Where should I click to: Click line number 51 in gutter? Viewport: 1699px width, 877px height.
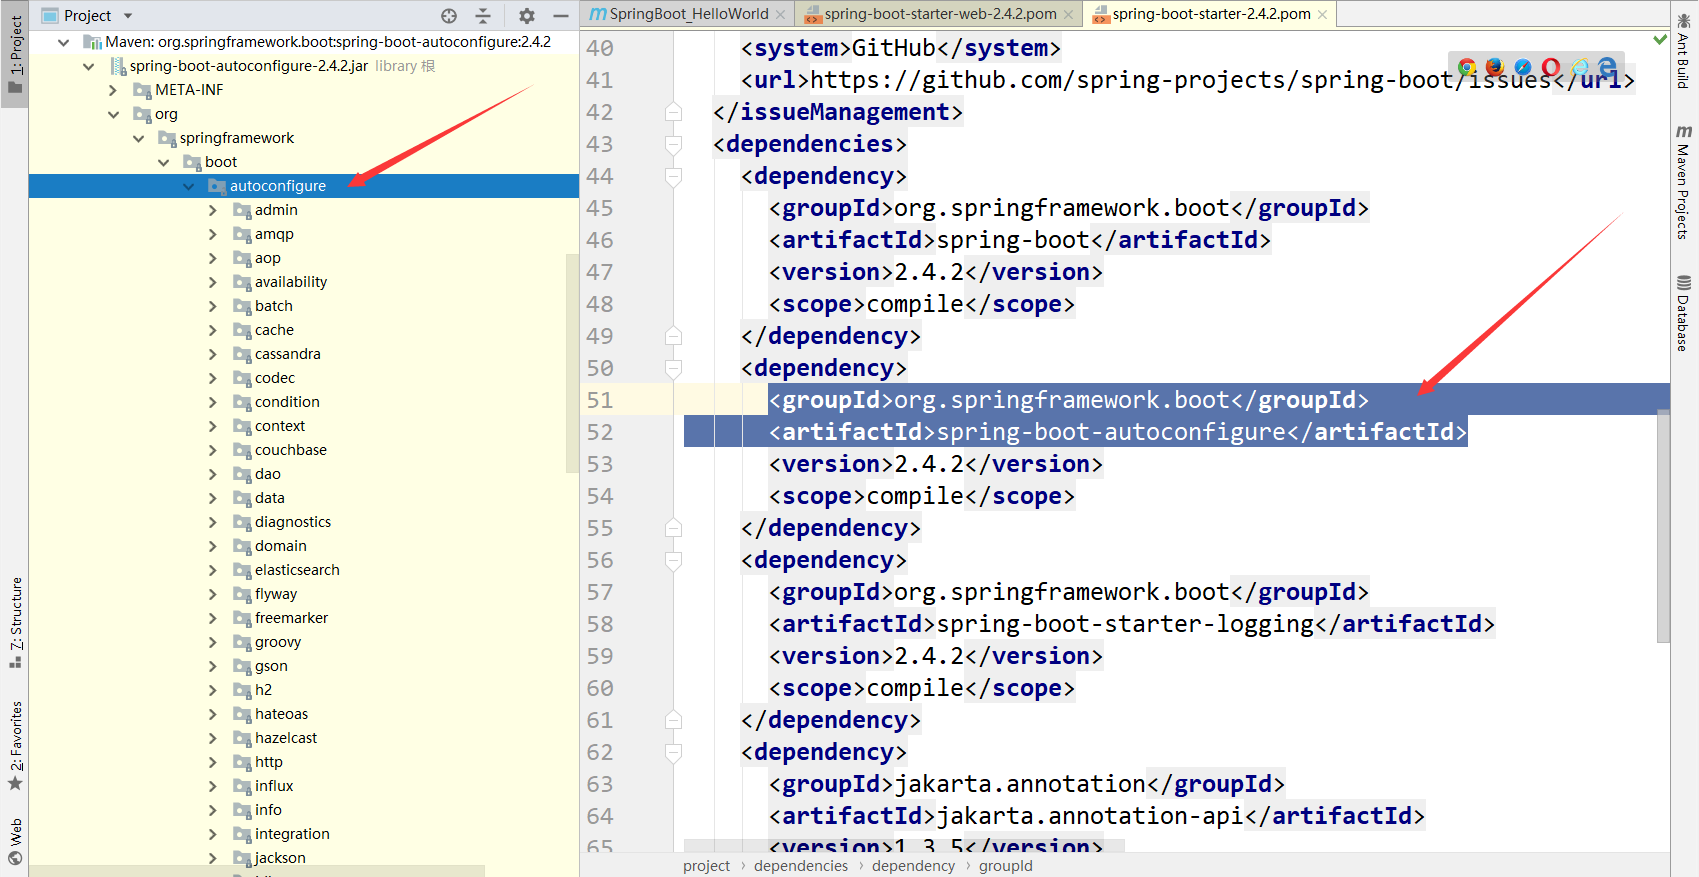pos(600,400)
